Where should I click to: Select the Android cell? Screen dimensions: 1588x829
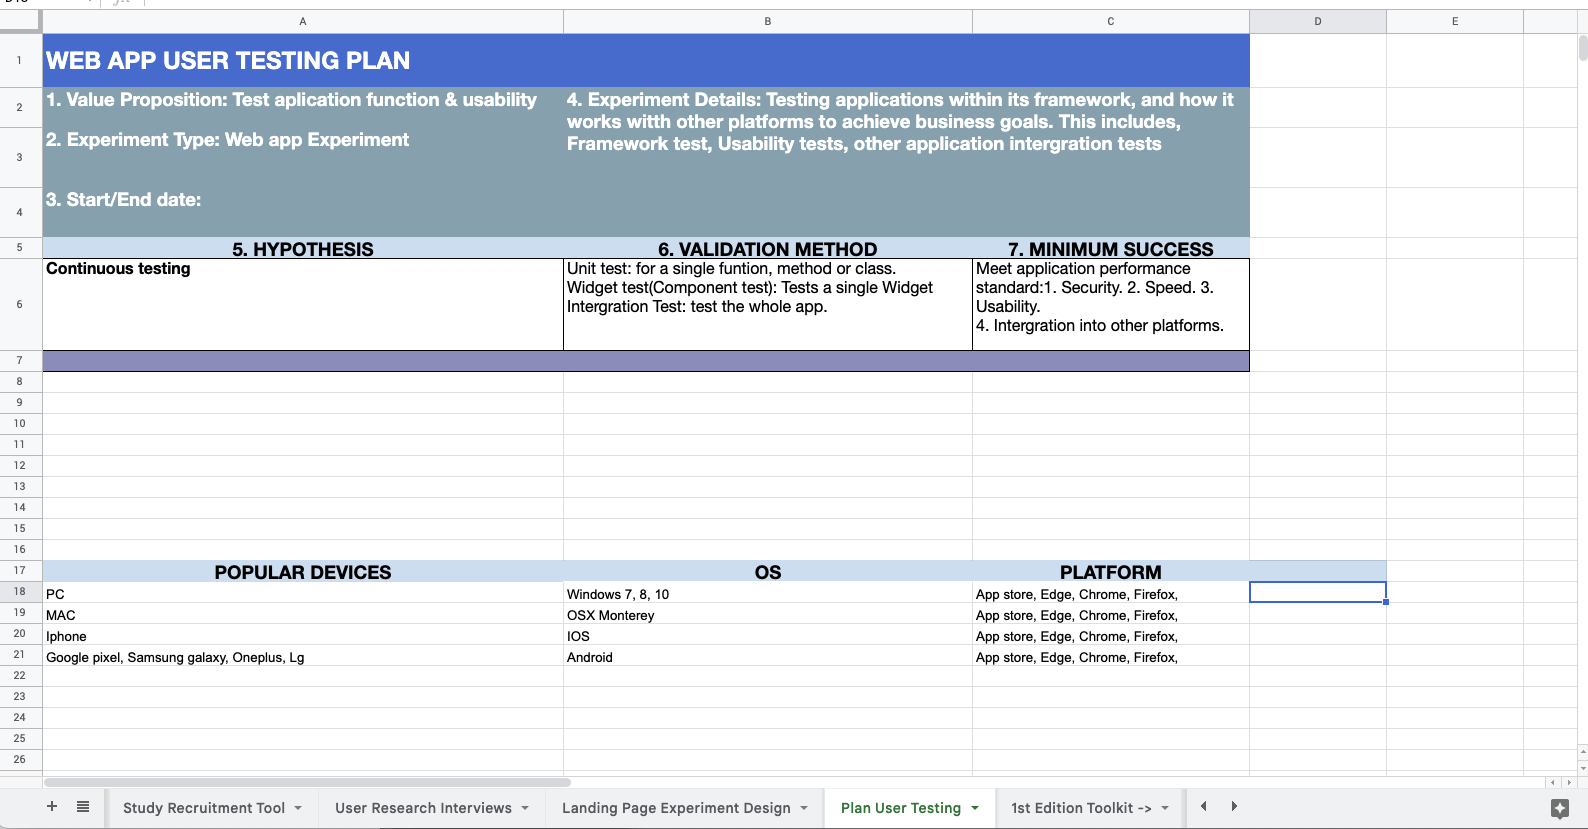(x=768, y=656)
